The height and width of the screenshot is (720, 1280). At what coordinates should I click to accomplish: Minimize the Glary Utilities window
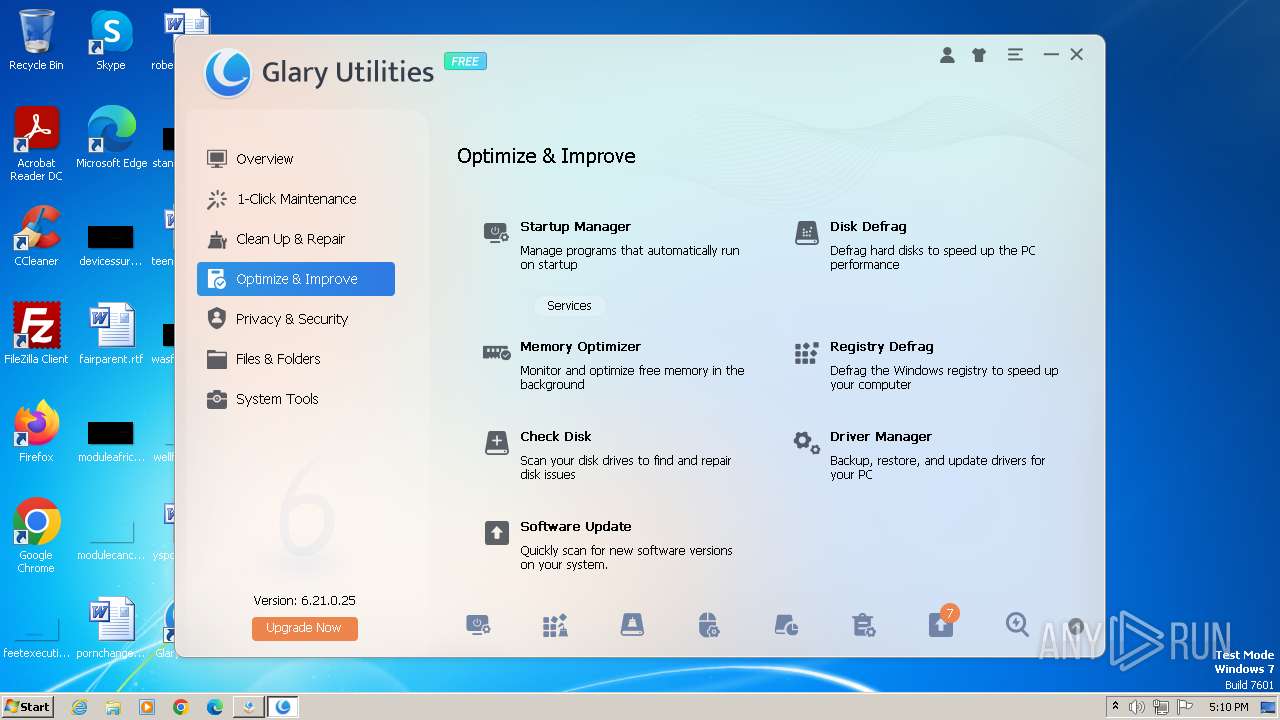tap(1051, 55)
